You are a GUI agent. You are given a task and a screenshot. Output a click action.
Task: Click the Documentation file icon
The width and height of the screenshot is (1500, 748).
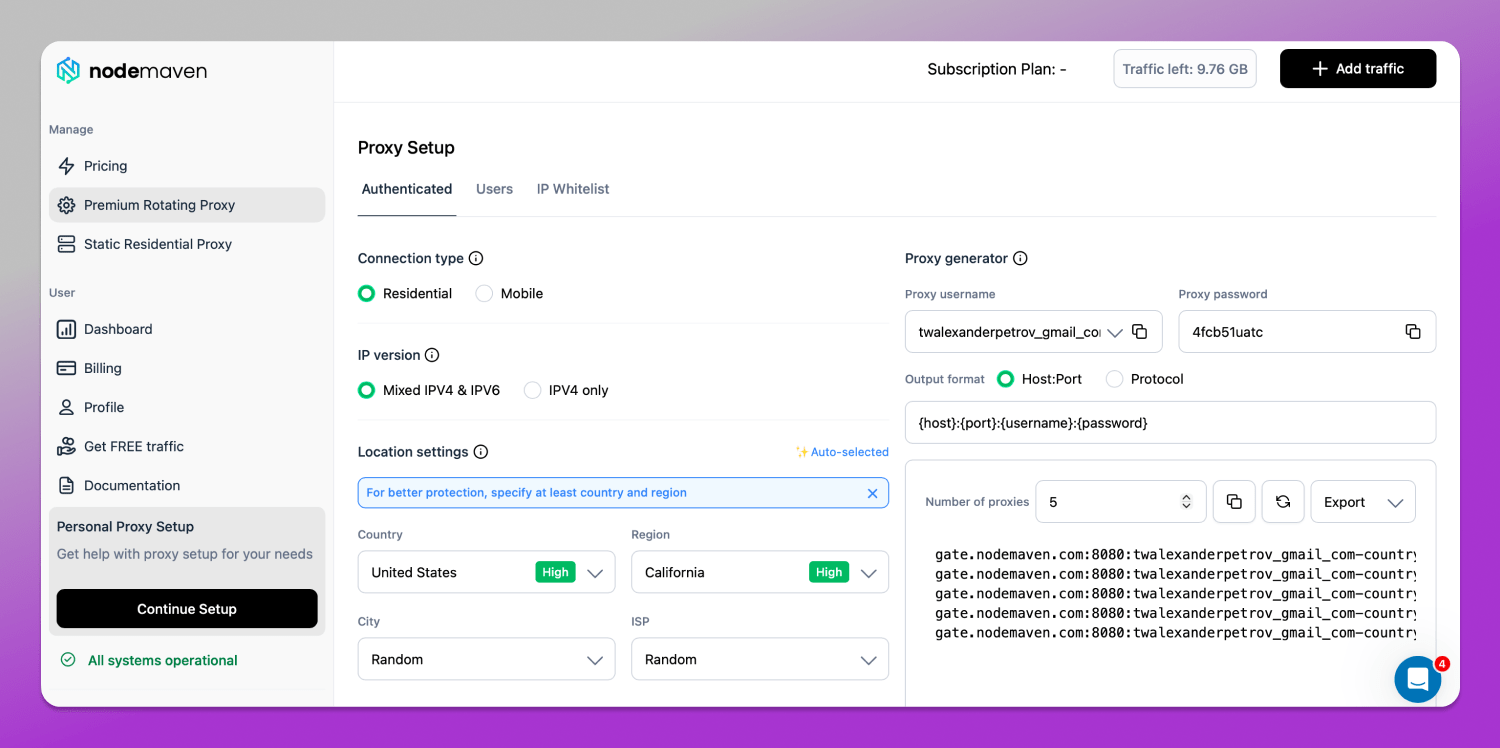[x=66, y=485]
